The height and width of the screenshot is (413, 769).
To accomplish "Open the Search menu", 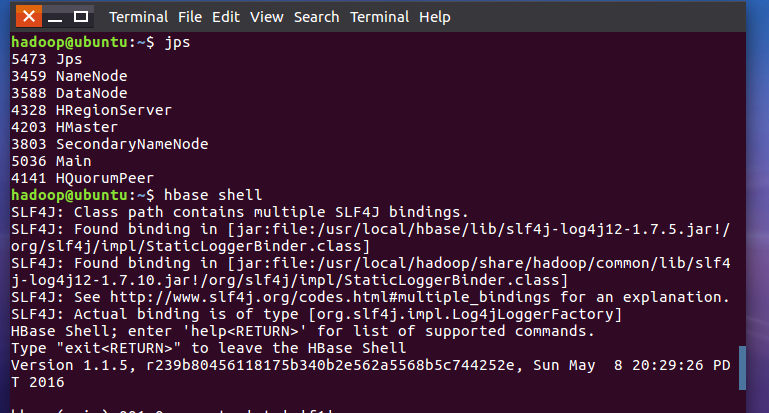I will pos(316,17).
